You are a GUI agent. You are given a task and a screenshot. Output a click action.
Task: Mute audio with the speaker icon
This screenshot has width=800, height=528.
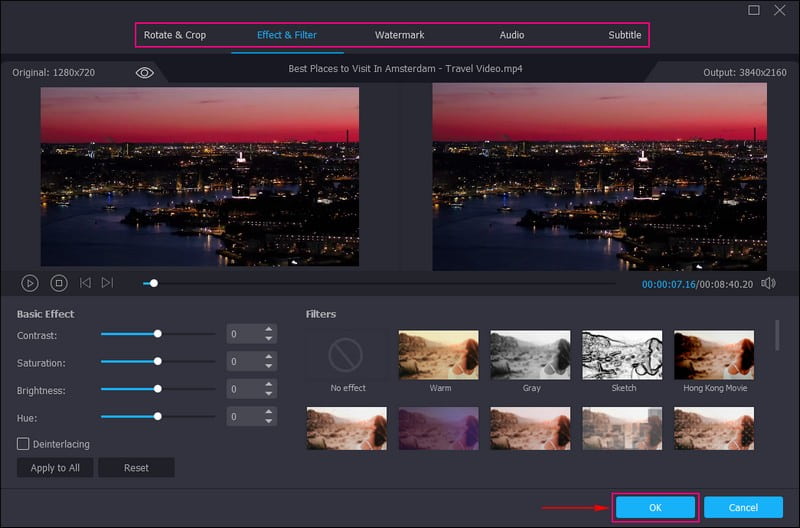(x=768, y=284)
